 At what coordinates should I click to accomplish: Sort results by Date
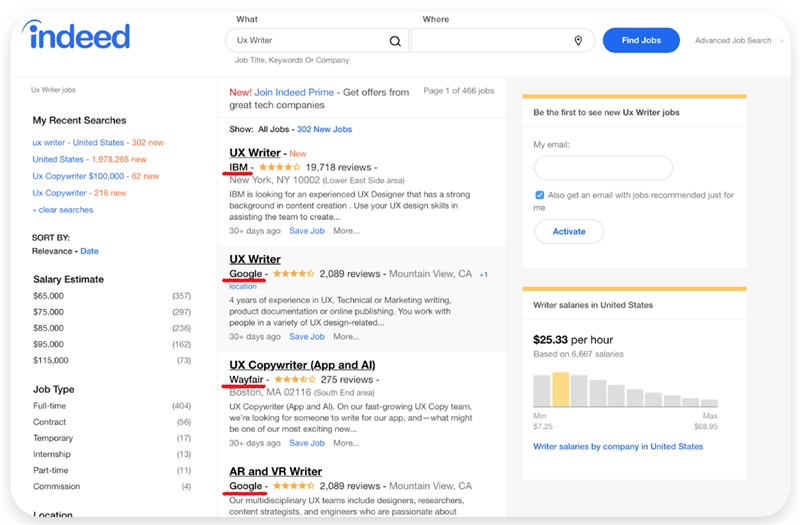[x=90, y=251]
